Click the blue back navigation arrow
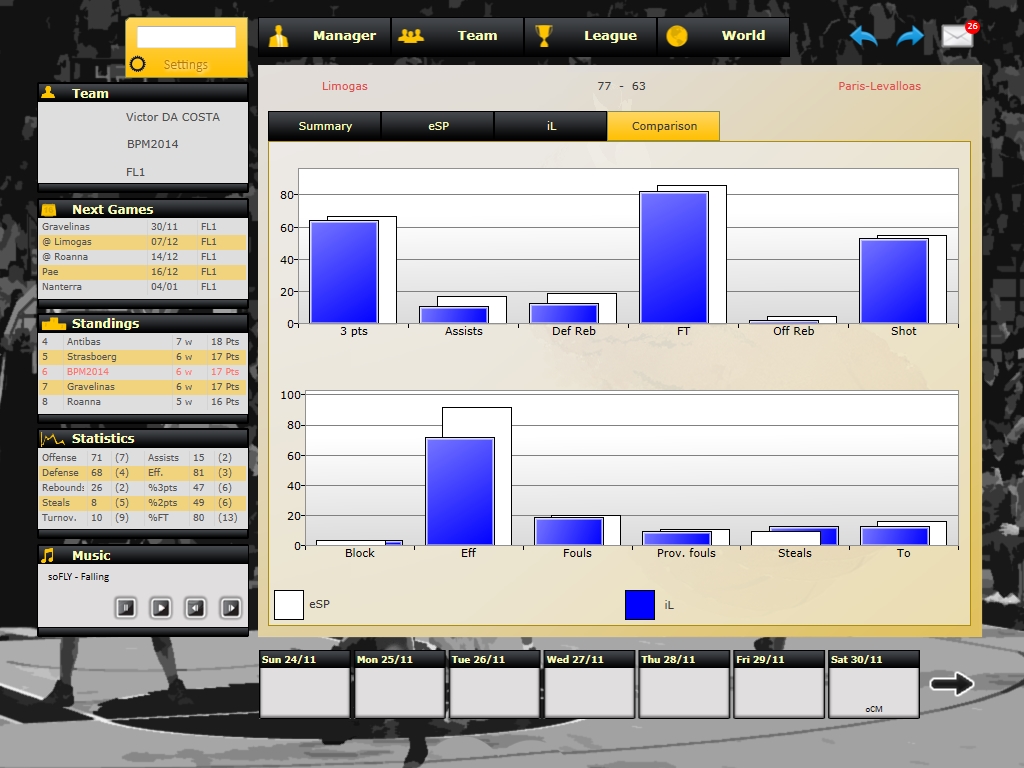The width and height of the screenshot is (1024, 768). click(862, 35)
